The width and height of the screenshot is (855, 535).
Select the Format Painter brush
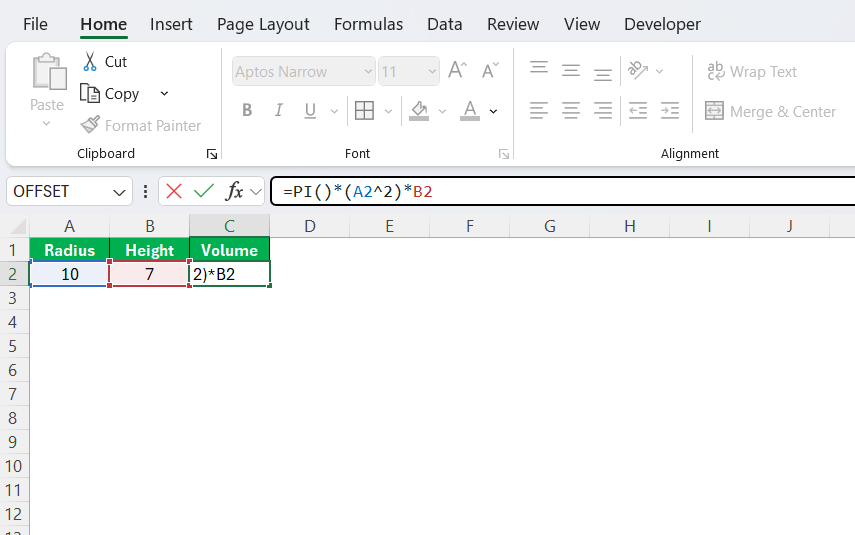point(90,125)
